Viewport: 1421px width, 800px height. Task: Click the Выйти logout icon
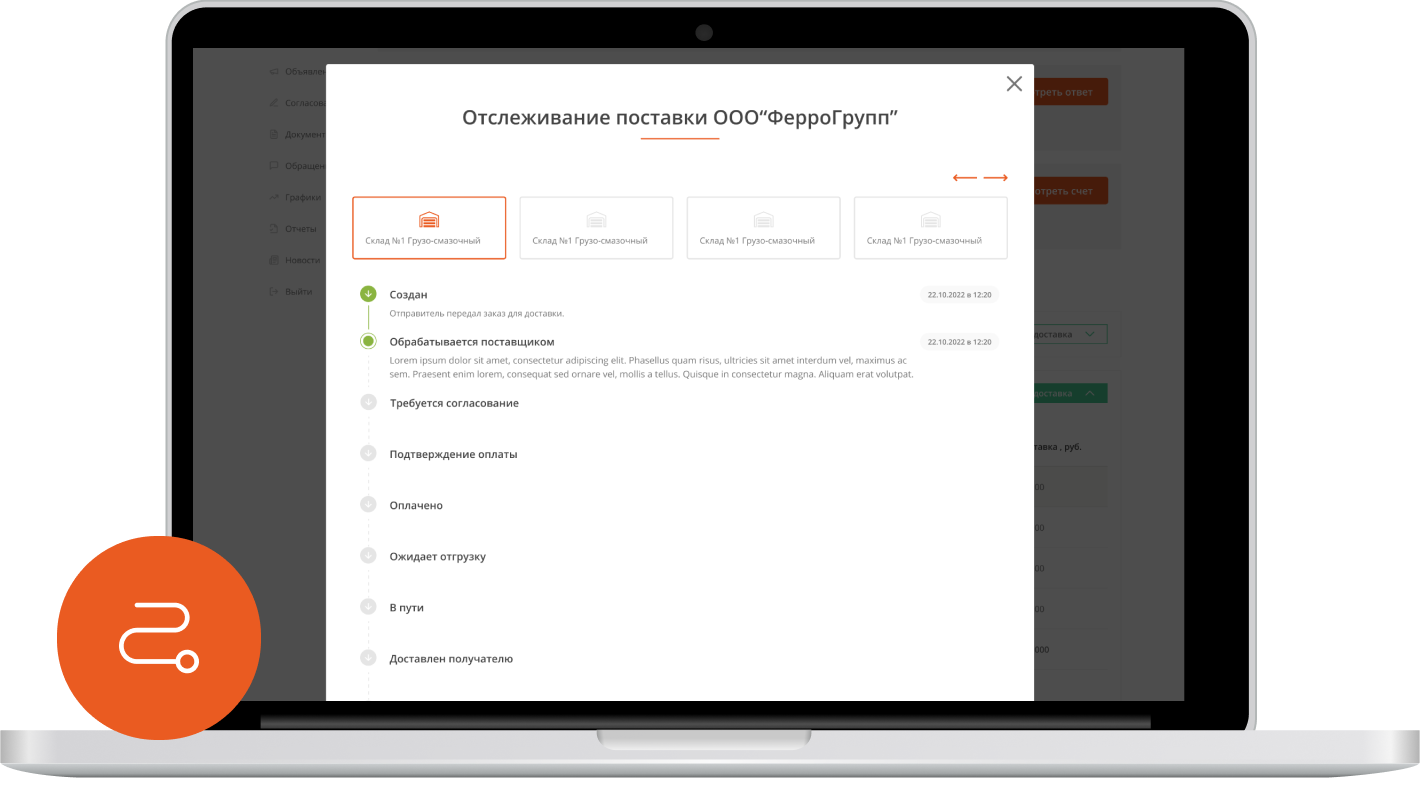(x=272, y=290)
